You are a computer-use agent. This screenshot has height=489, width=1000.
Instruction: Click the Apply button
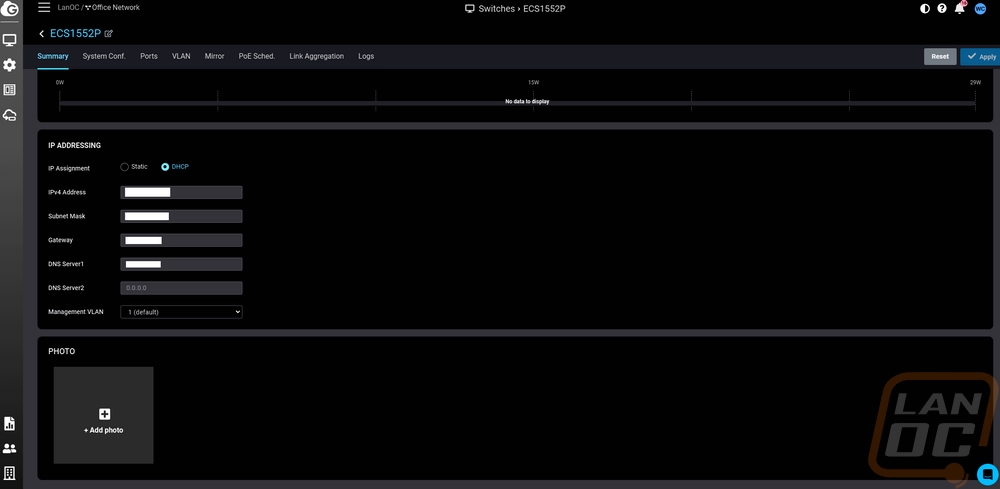tap(980, 57)
